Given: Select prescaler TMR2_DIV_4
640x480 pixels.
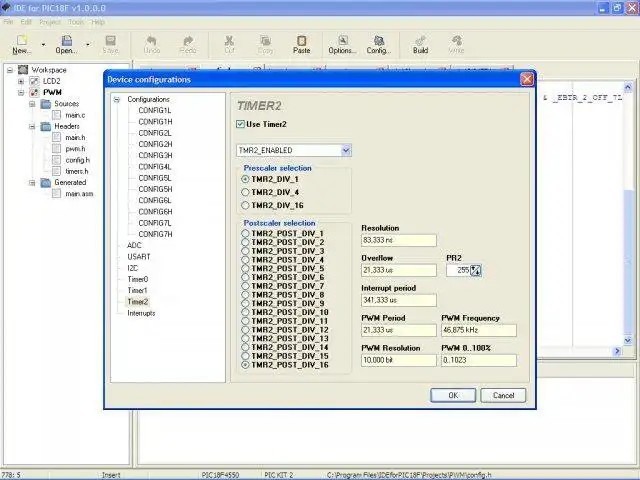Looking at the screenshot, I should [245, 192].
